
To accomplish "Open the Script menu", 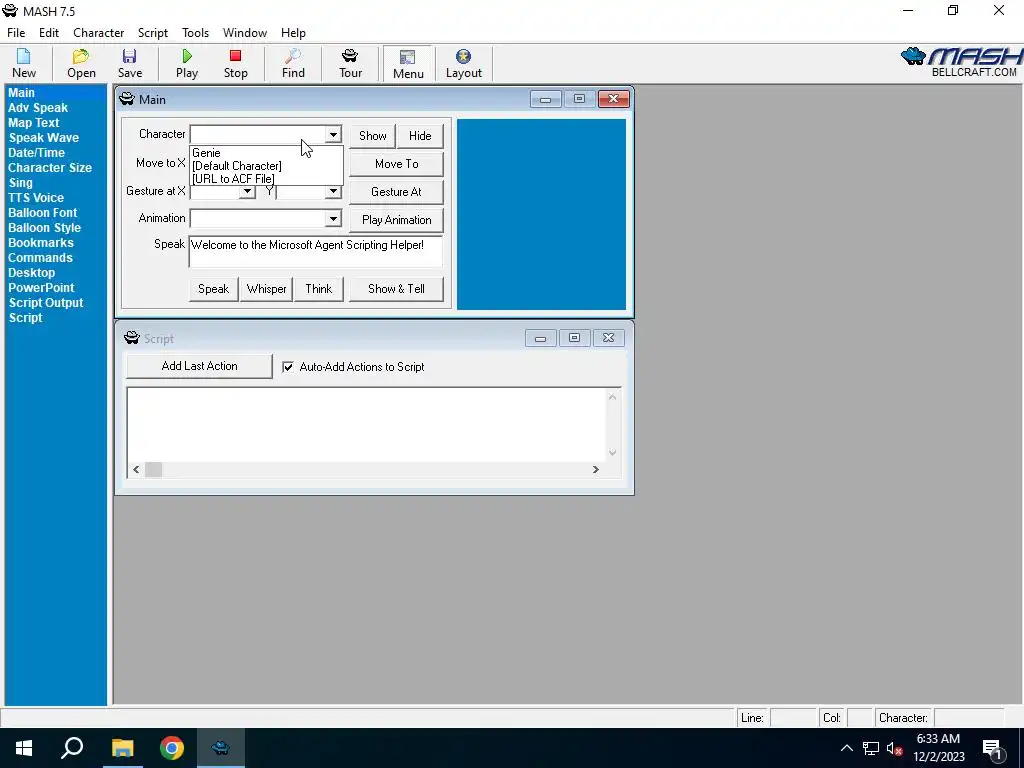I will point(153,33).
